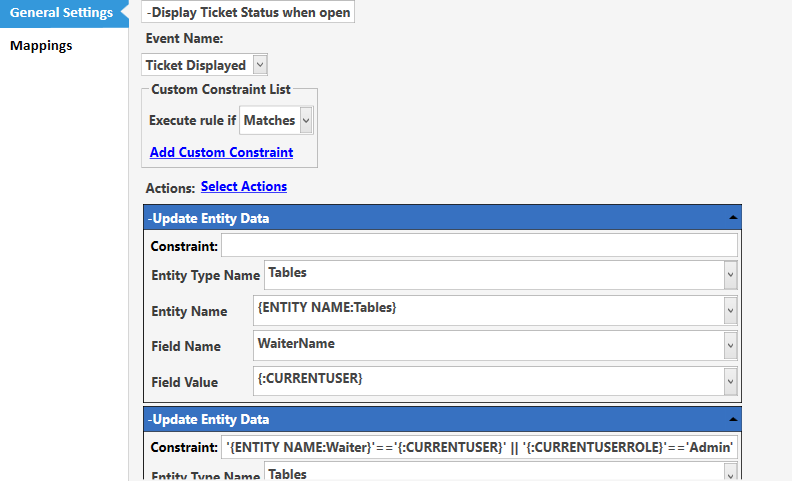Click the Field Value text box with {:CURRENTUSER}
Viewport: 792px width, 481px height.
(489, 381)
